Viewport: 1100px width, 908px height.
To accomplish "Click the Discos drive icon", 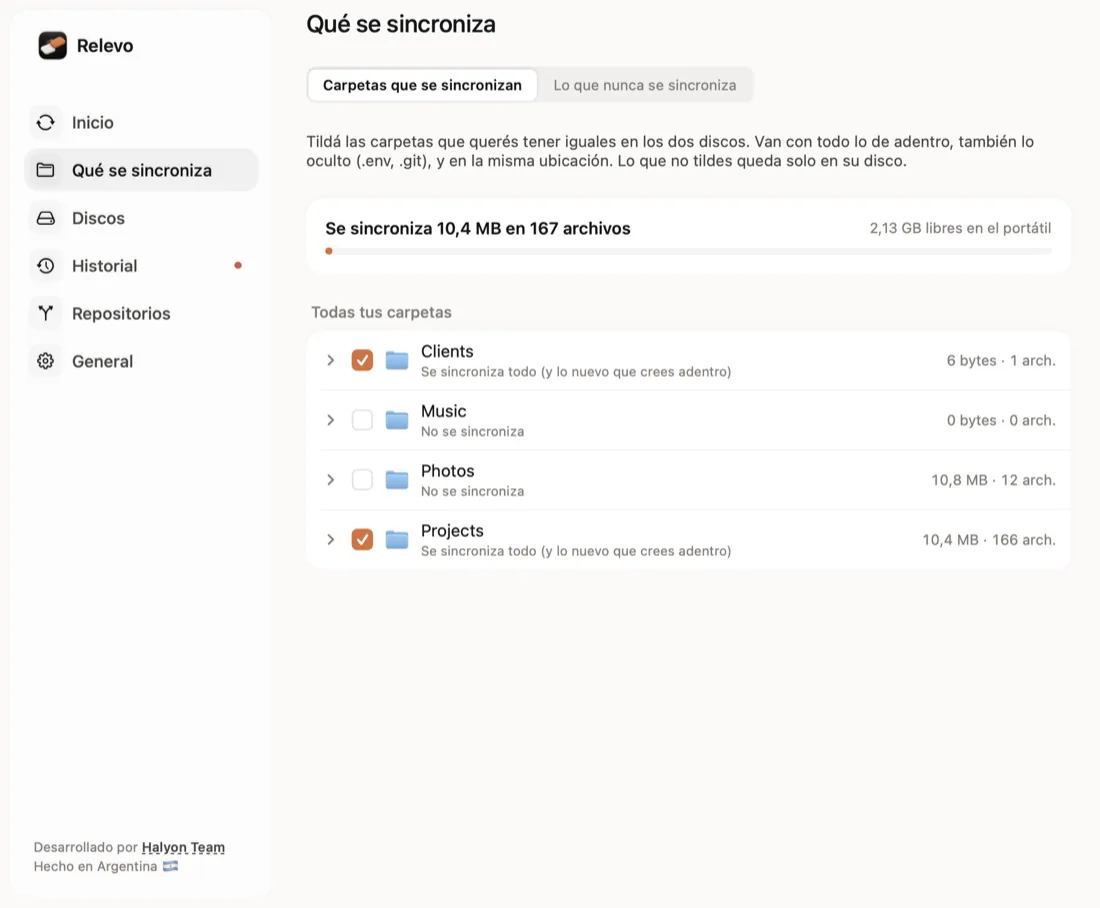I will point(46,218).
